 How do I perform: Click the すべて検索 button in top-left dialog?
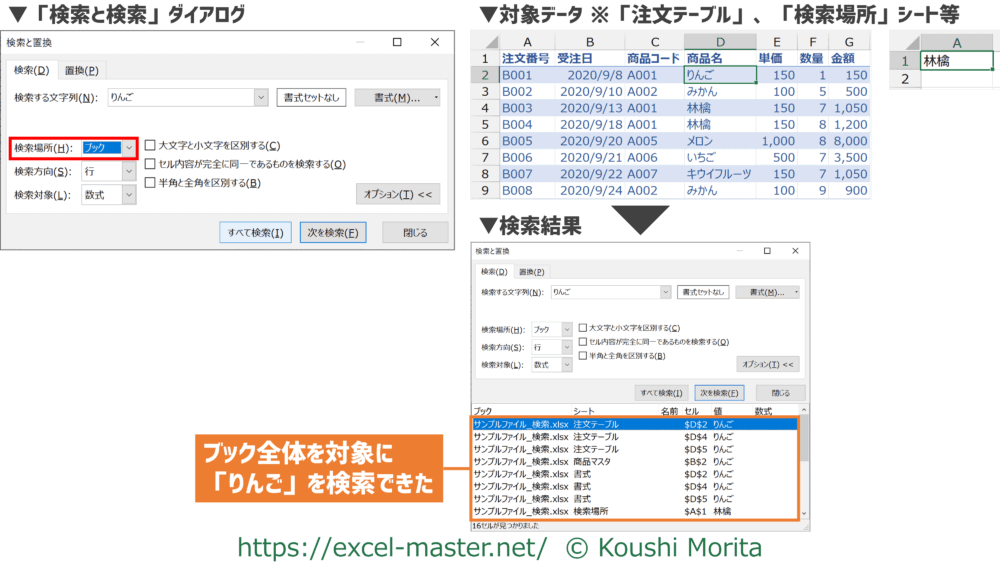(x=255, y=233)
